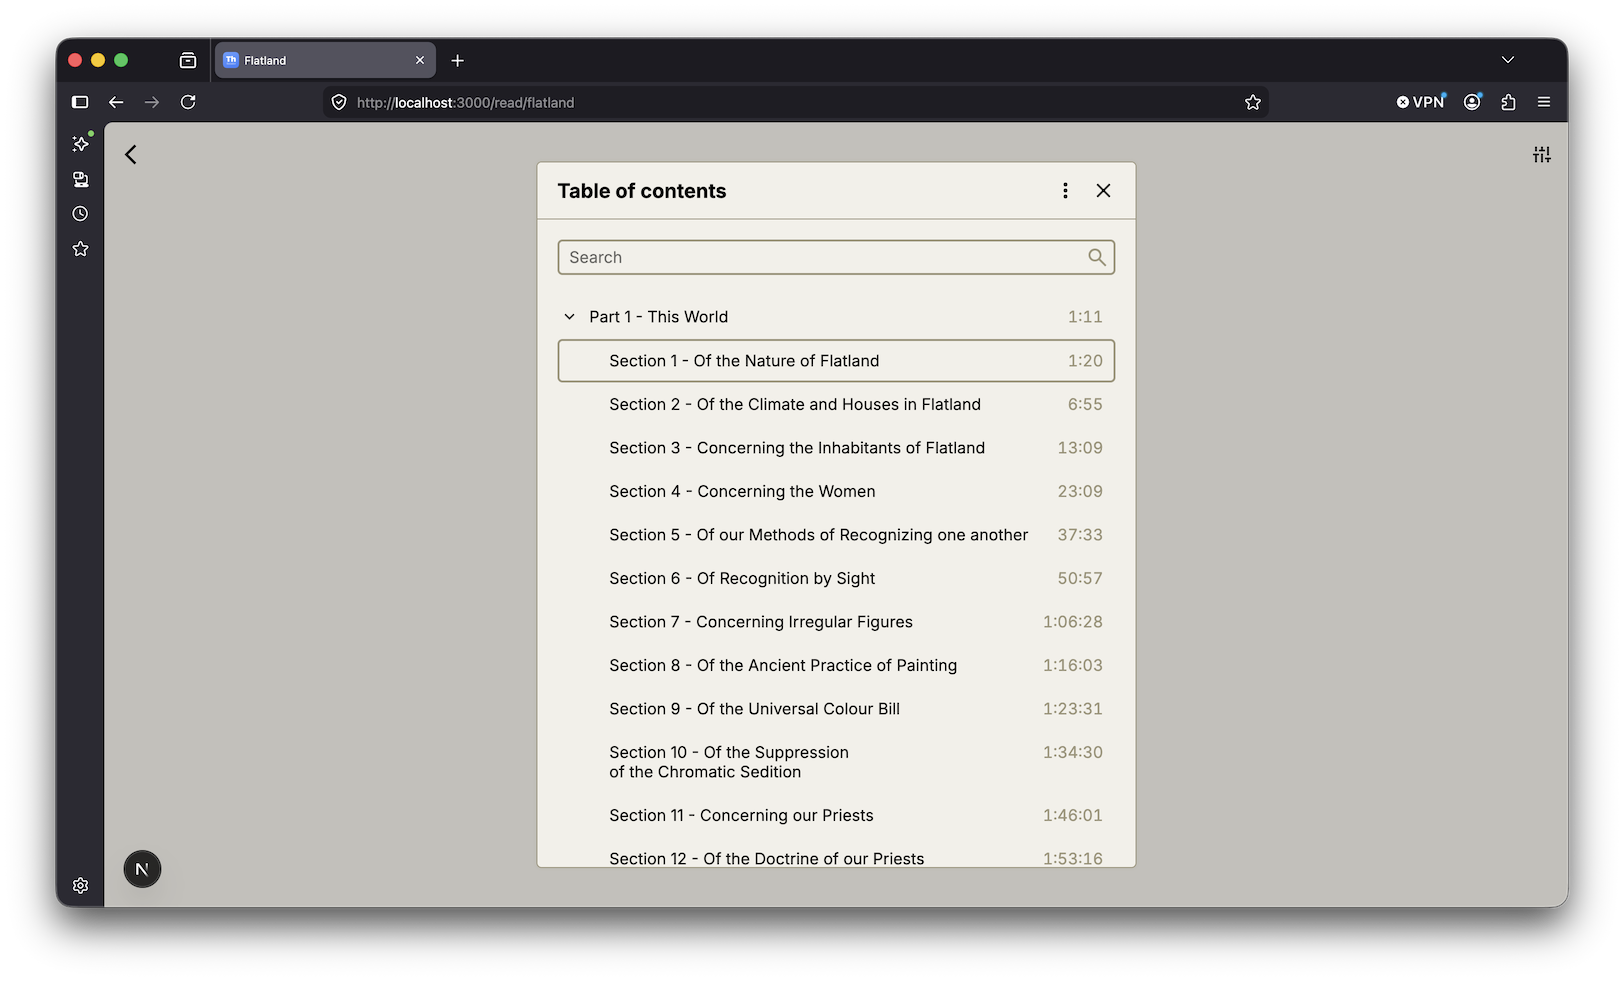
Task: Click the 37:33 timestamp
Action: (1080, 535)
